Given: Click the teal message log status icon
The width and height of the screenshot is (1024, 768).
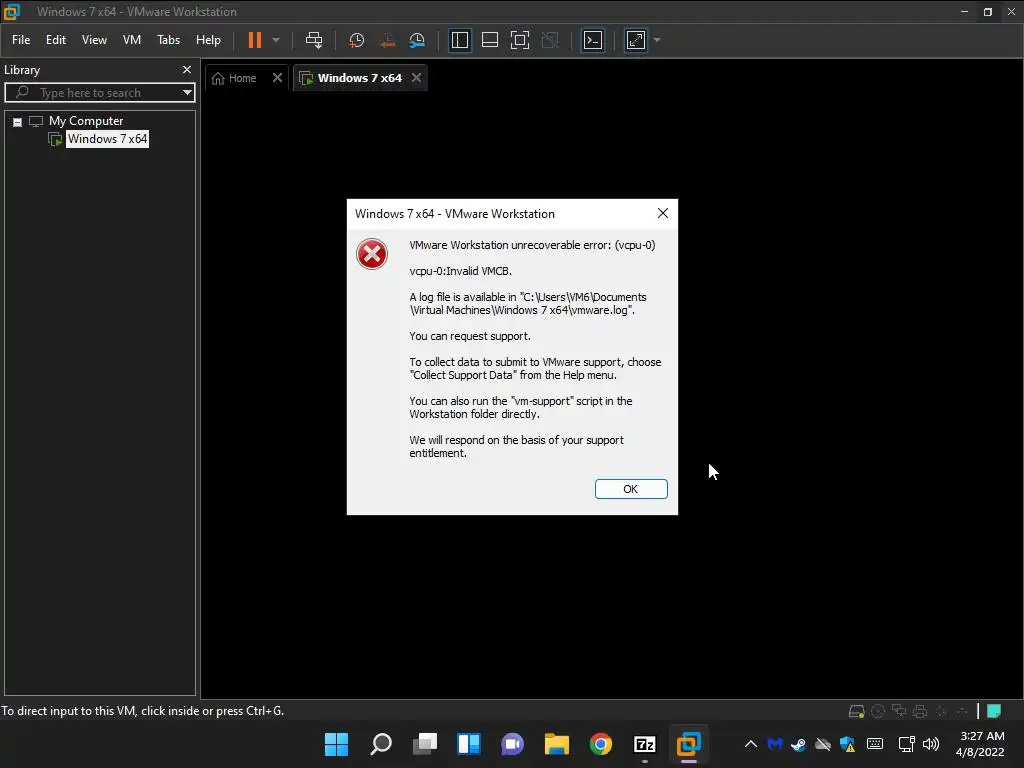Looking at the screenshot, I should tap(994, 711).
